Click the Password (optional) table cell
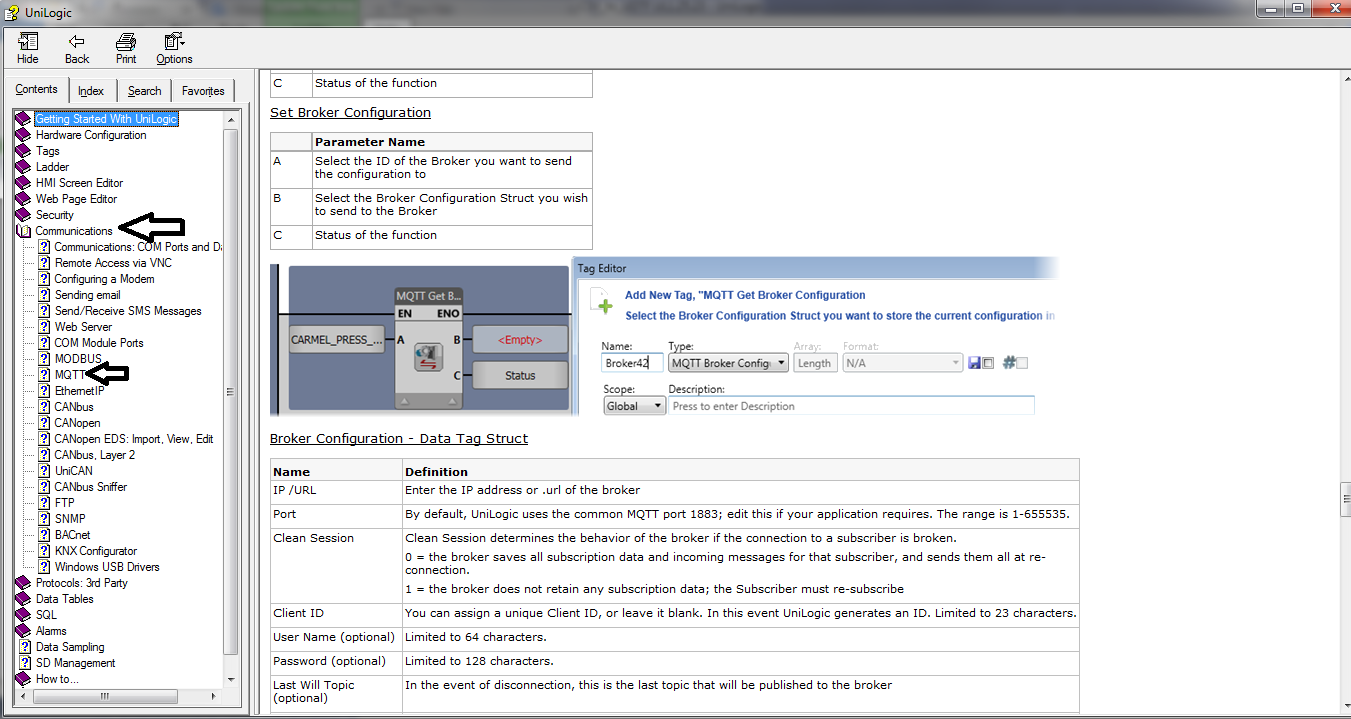This screenshot has height=719, width=1351. tap(336, 663)
